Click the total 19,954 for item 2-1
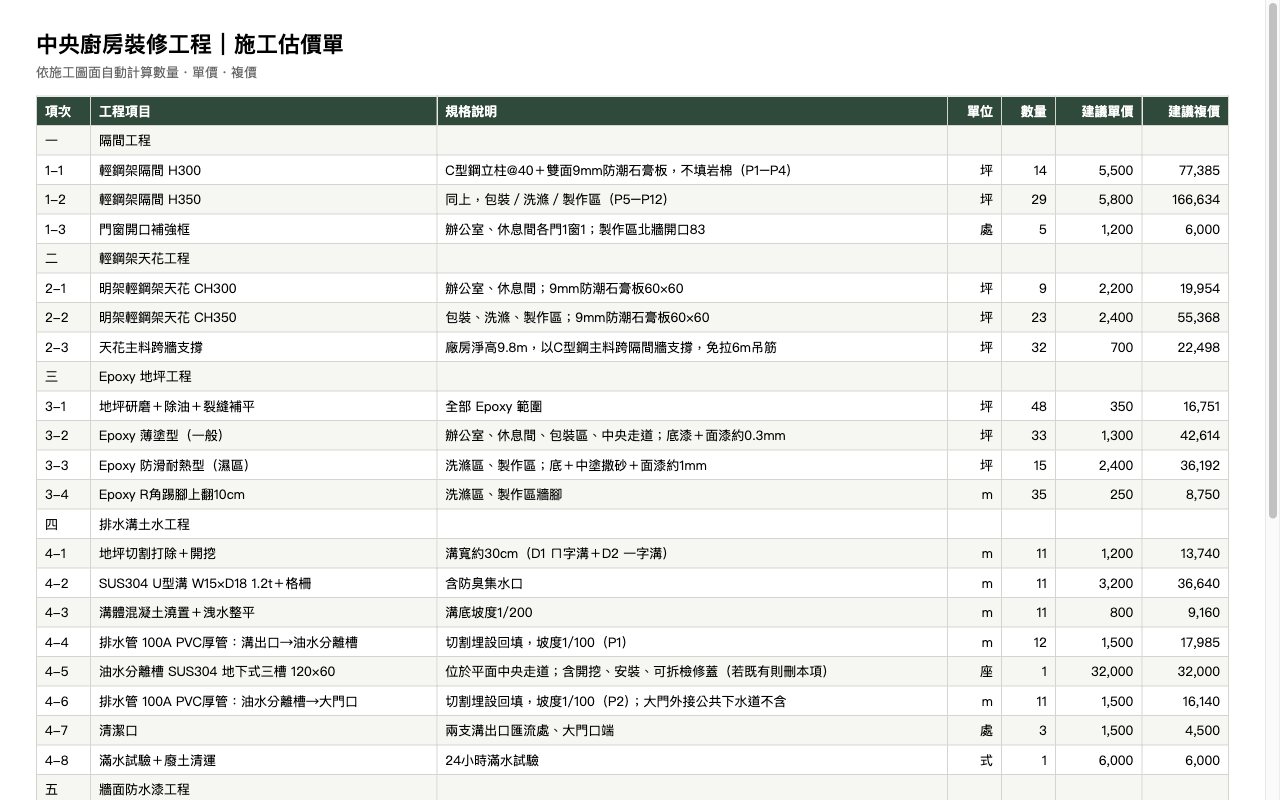This screenshot has height=800, width=1280. (x=1200, y=288)
